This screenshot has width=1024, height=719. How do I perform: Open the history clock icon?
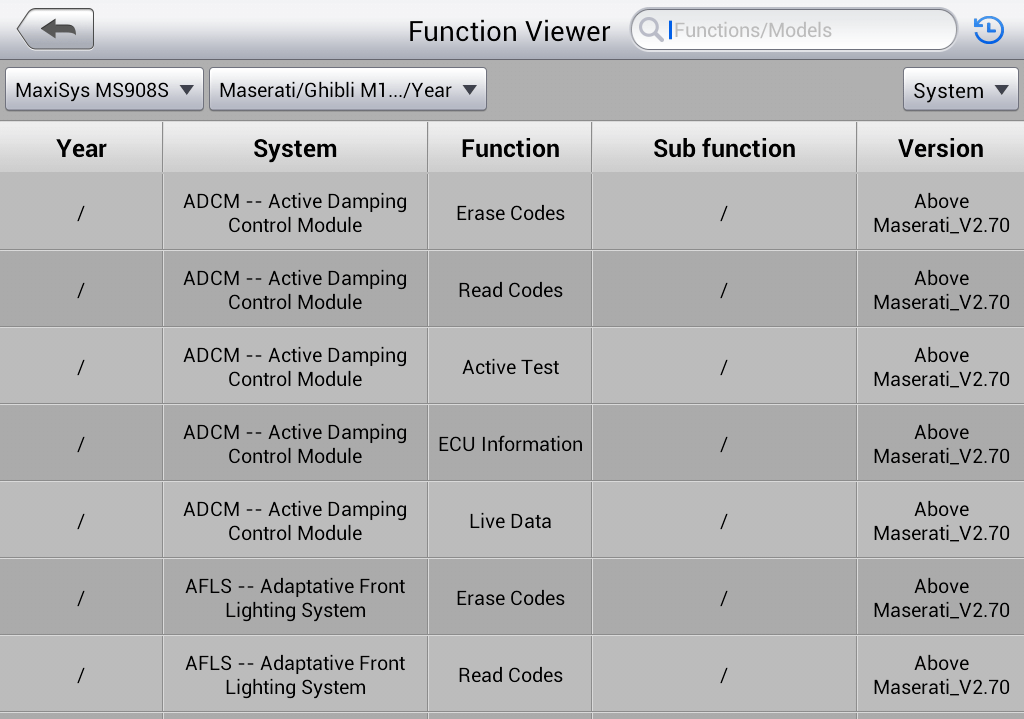pos(988,30)
